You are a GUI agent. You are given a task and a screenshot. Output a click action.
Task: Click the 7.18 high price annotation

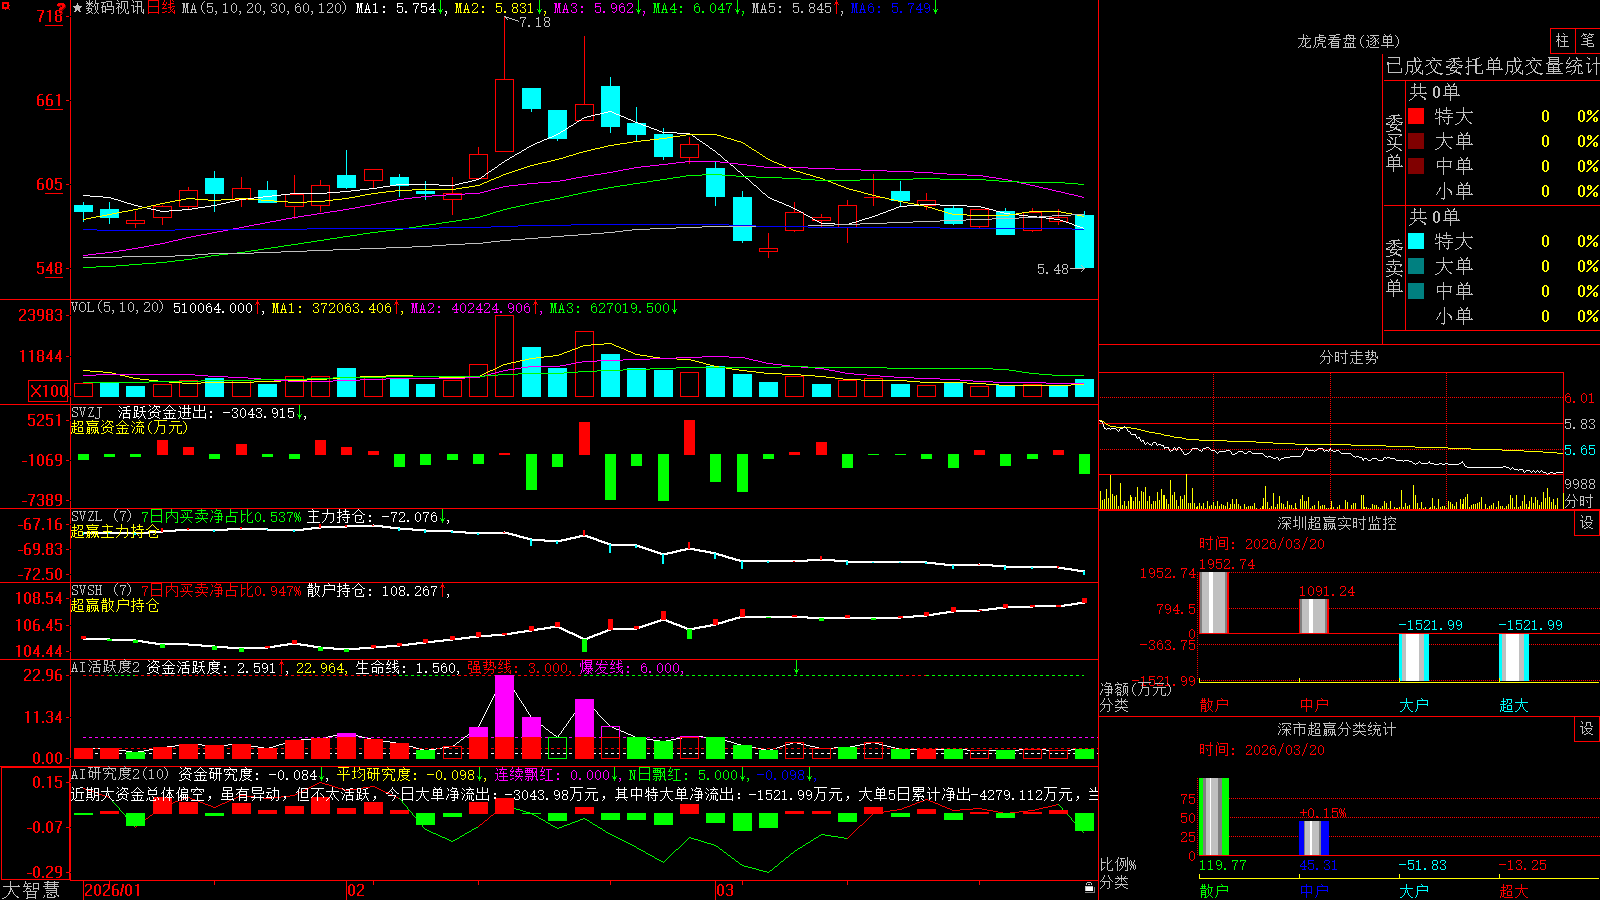535,22
